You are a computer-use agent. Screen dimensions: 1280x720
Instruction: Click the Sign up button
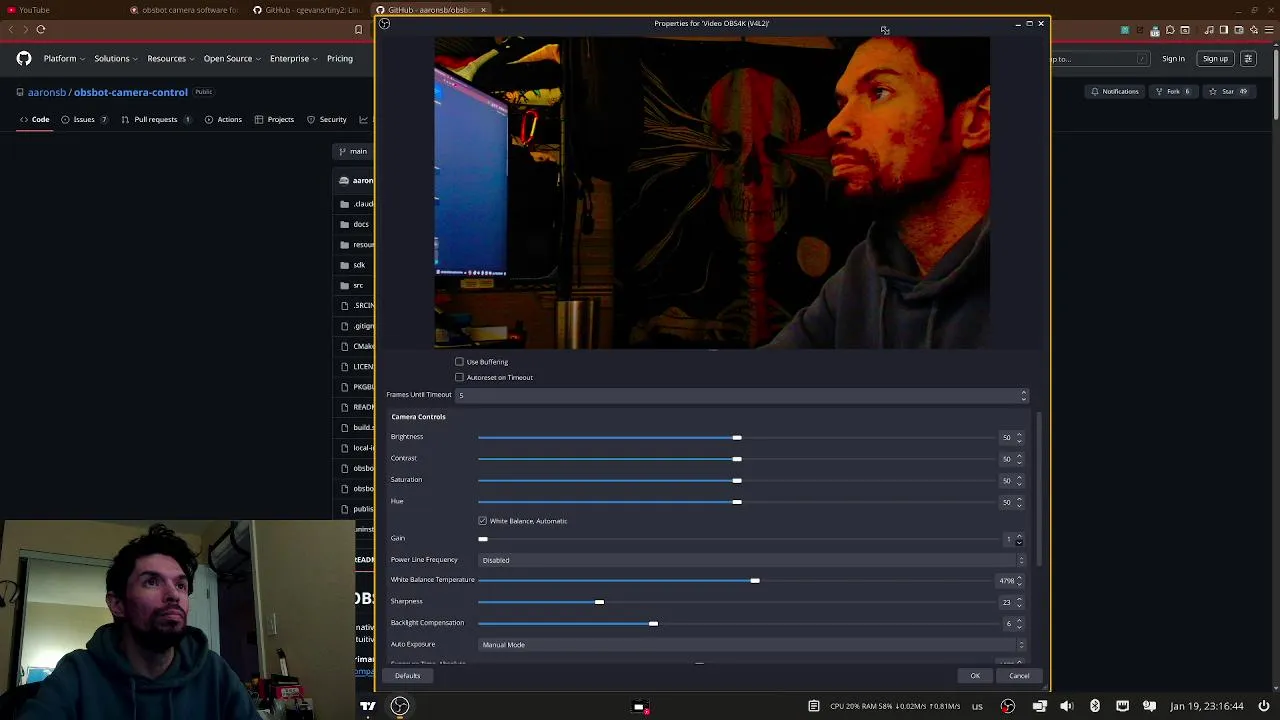pos(1215,59)
